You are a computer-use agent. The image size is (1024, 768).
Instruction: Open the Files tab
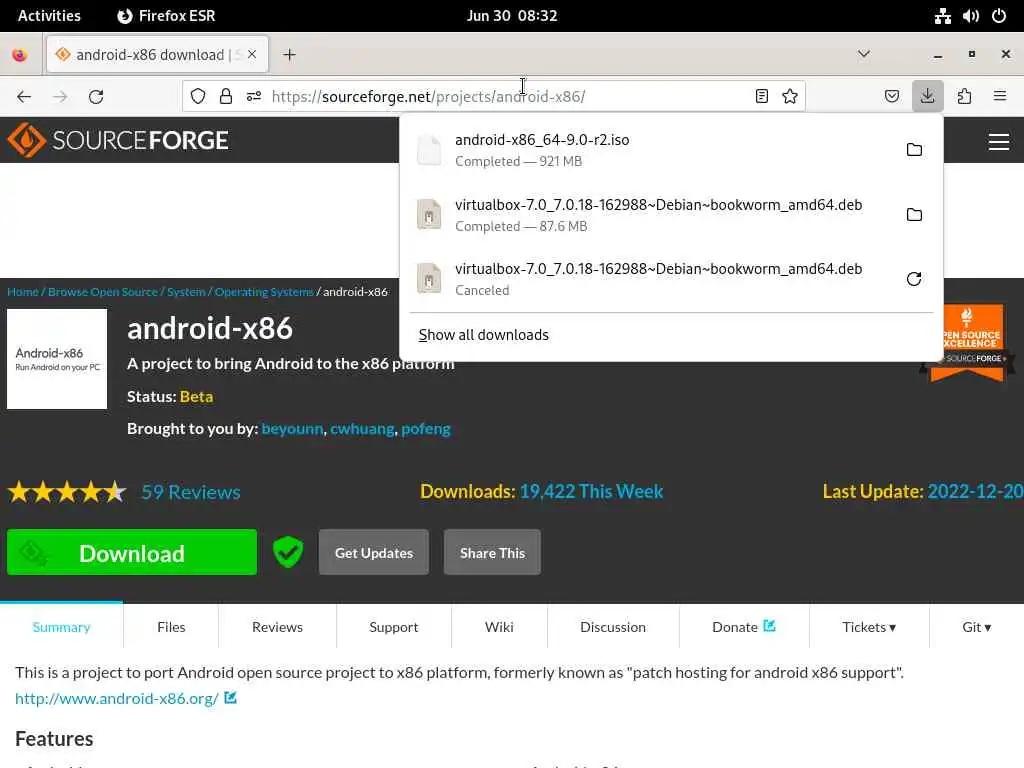[x=171, y=627]
